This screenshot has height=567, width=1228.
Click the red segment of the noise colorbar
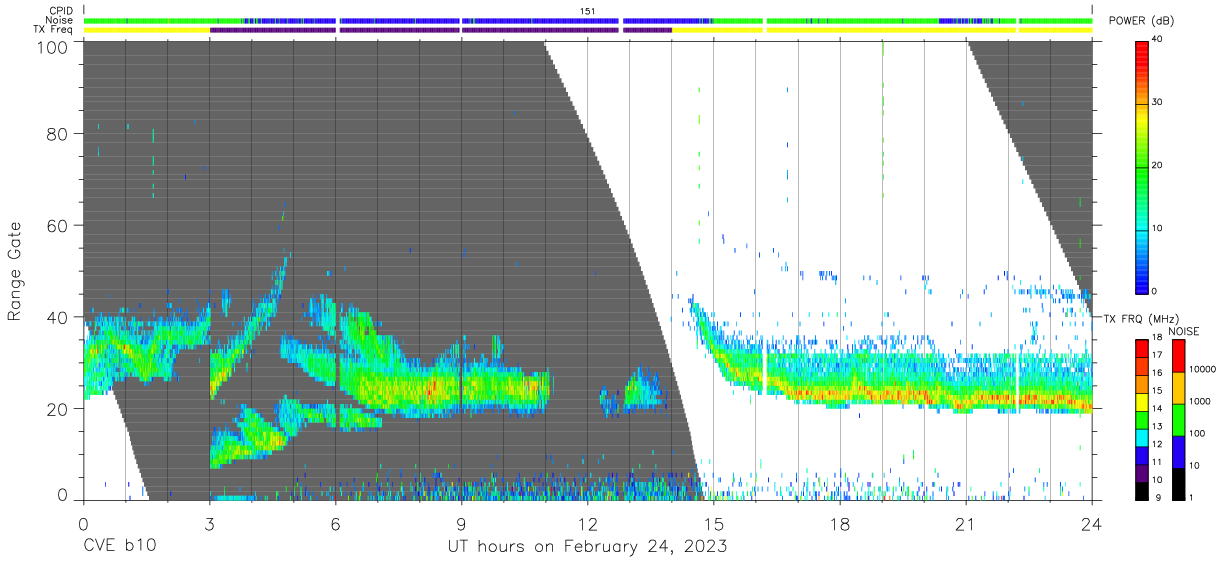[x=1178, y=355]
